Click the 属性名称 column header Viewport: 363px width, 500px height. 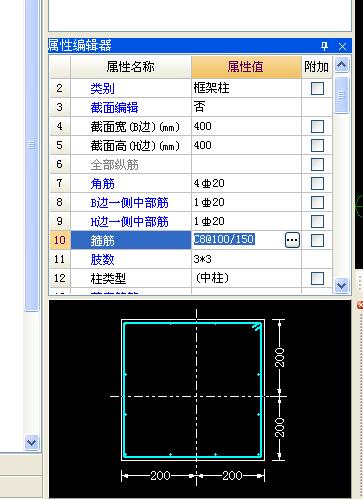131,67
